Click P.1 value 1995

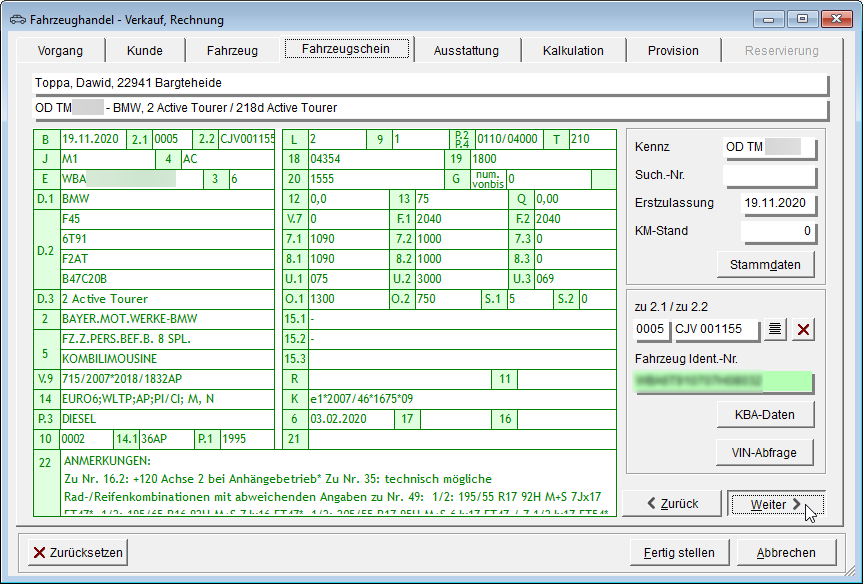(247, 439)
